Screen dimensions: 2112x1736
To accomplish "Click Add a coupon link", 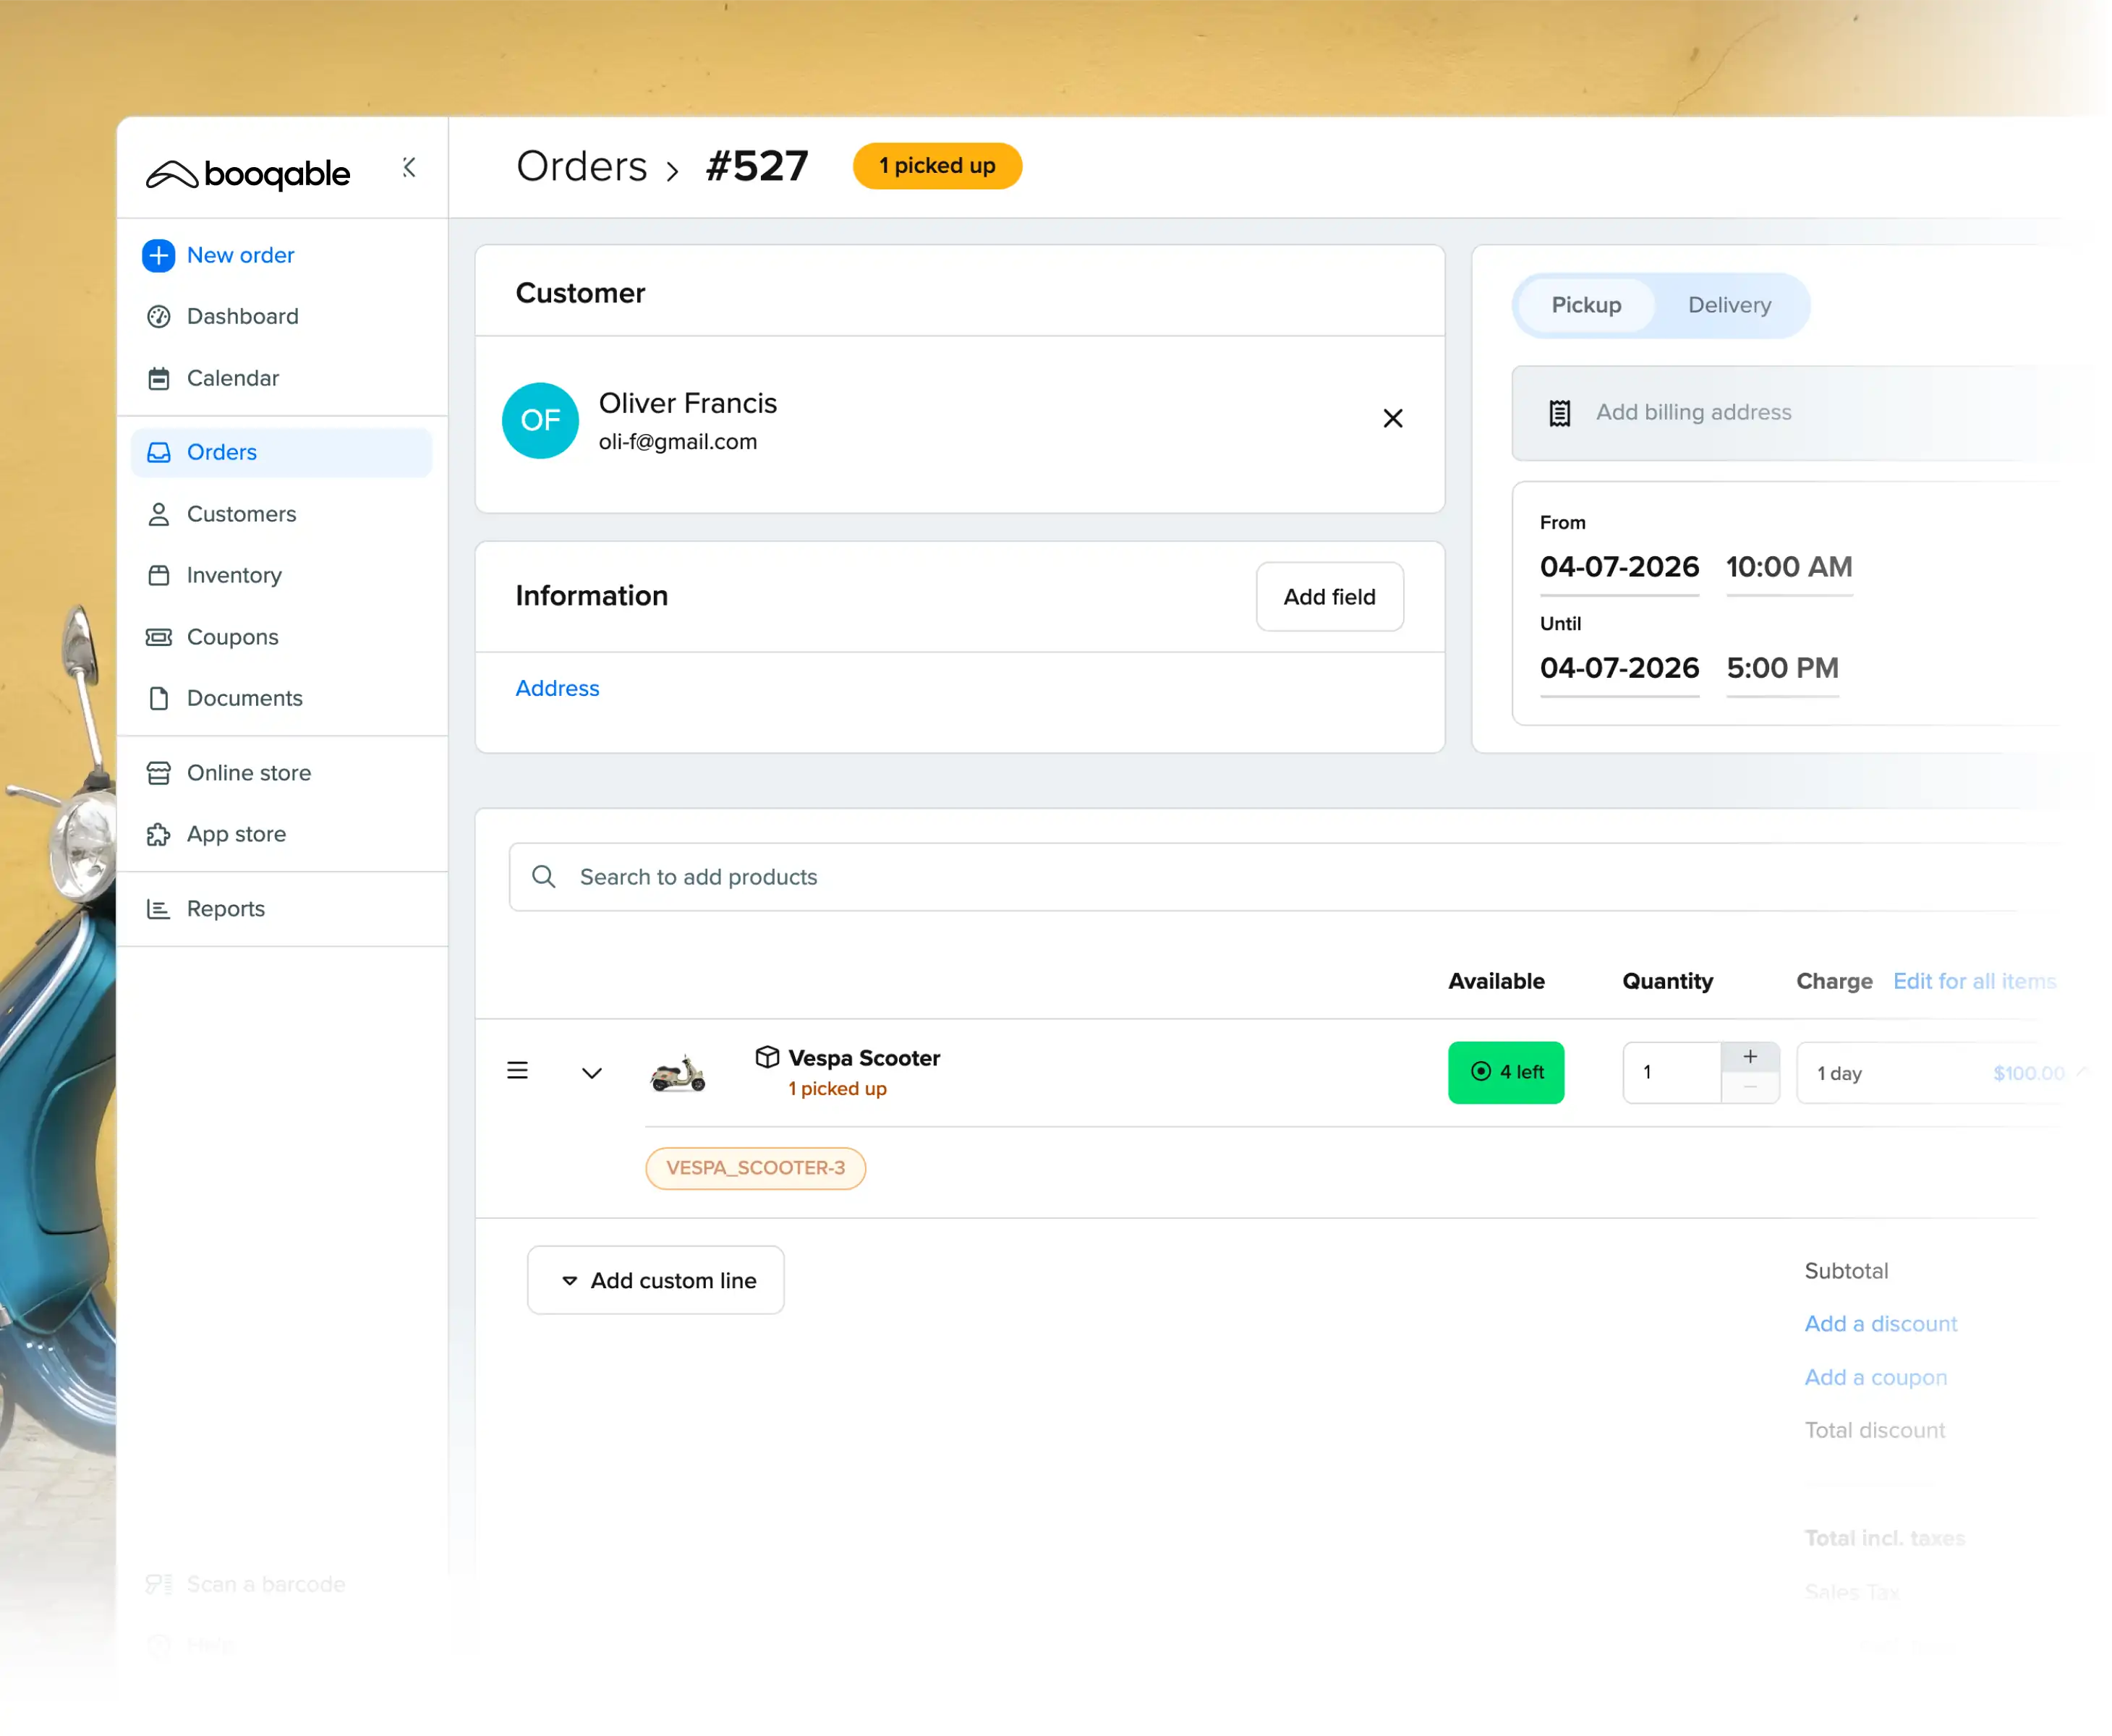I will tap(1875, 1378).
